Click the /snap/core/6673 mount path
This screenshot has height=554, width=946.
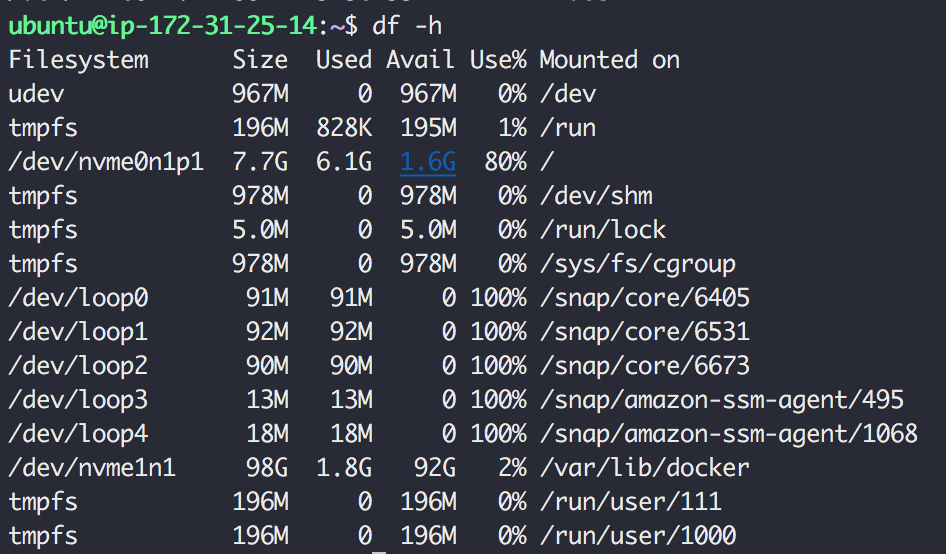click(x=644, y=366)
